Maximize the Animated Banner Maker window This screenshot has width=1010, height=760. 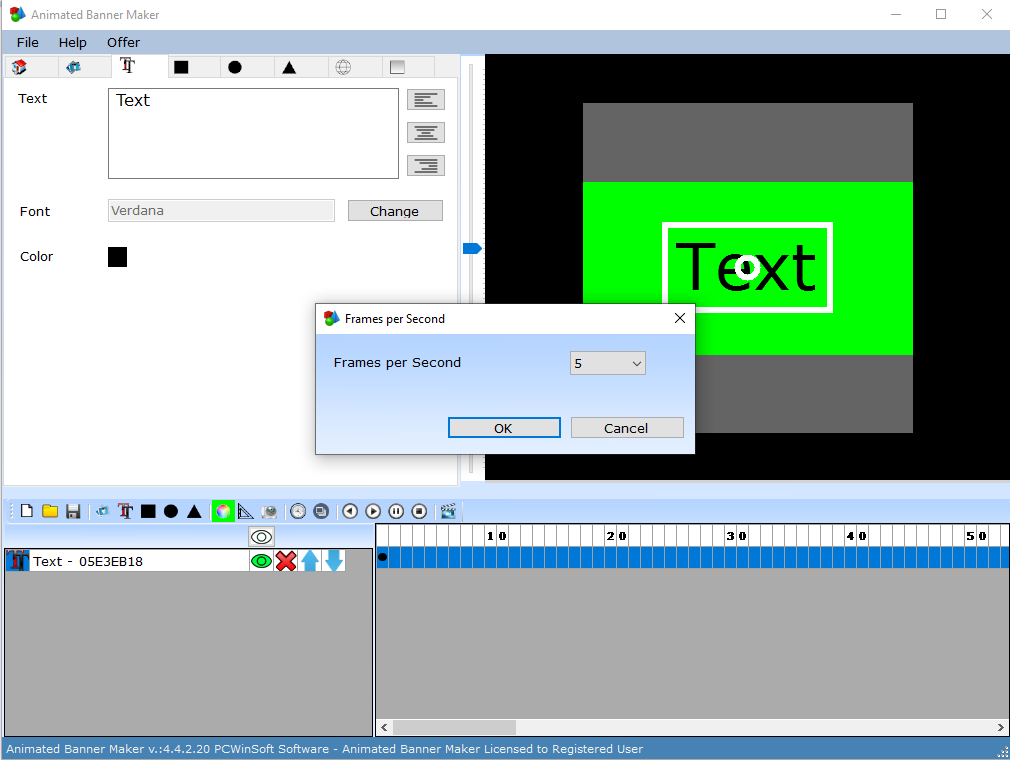click(941, 14)
